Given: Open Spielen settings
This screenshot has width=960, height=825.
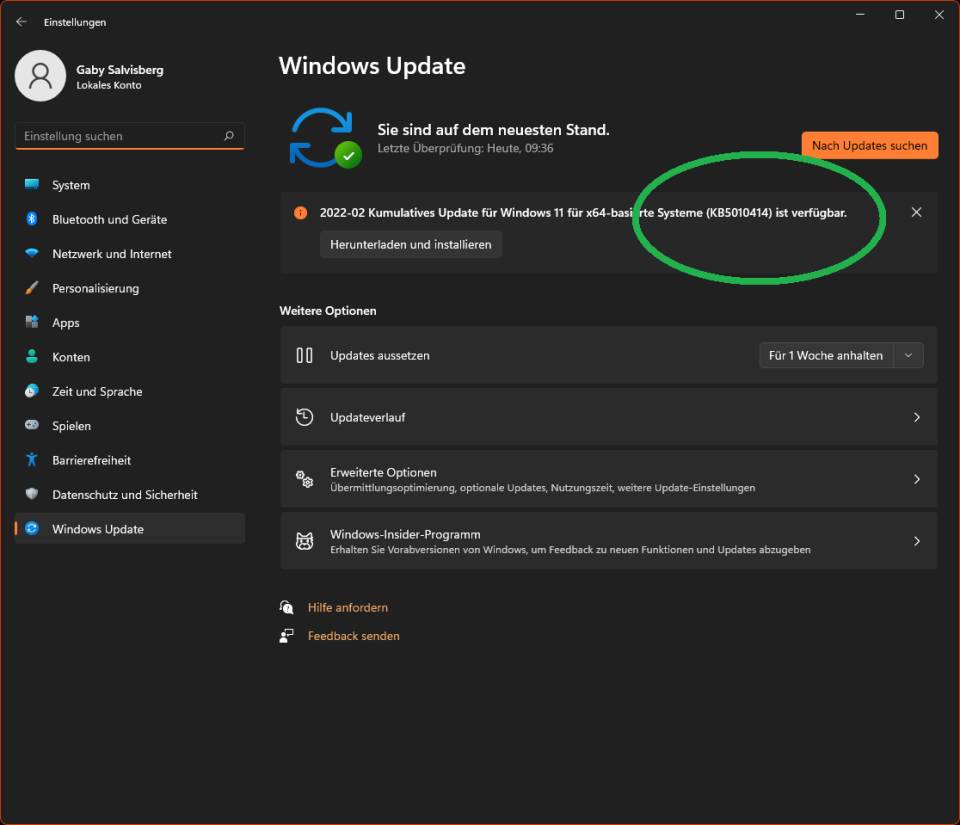Looking at the screenshot, I should coord(130,425).
